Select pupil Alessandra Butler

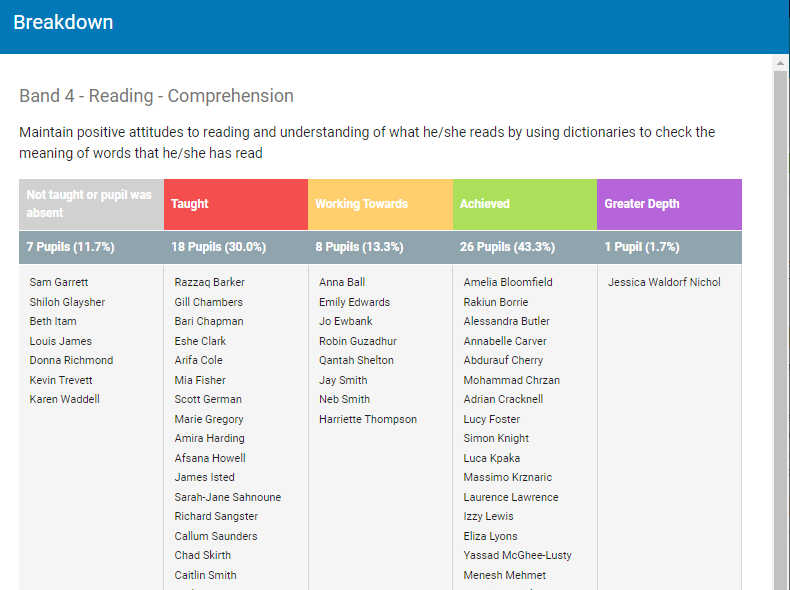tap(506, 321)
